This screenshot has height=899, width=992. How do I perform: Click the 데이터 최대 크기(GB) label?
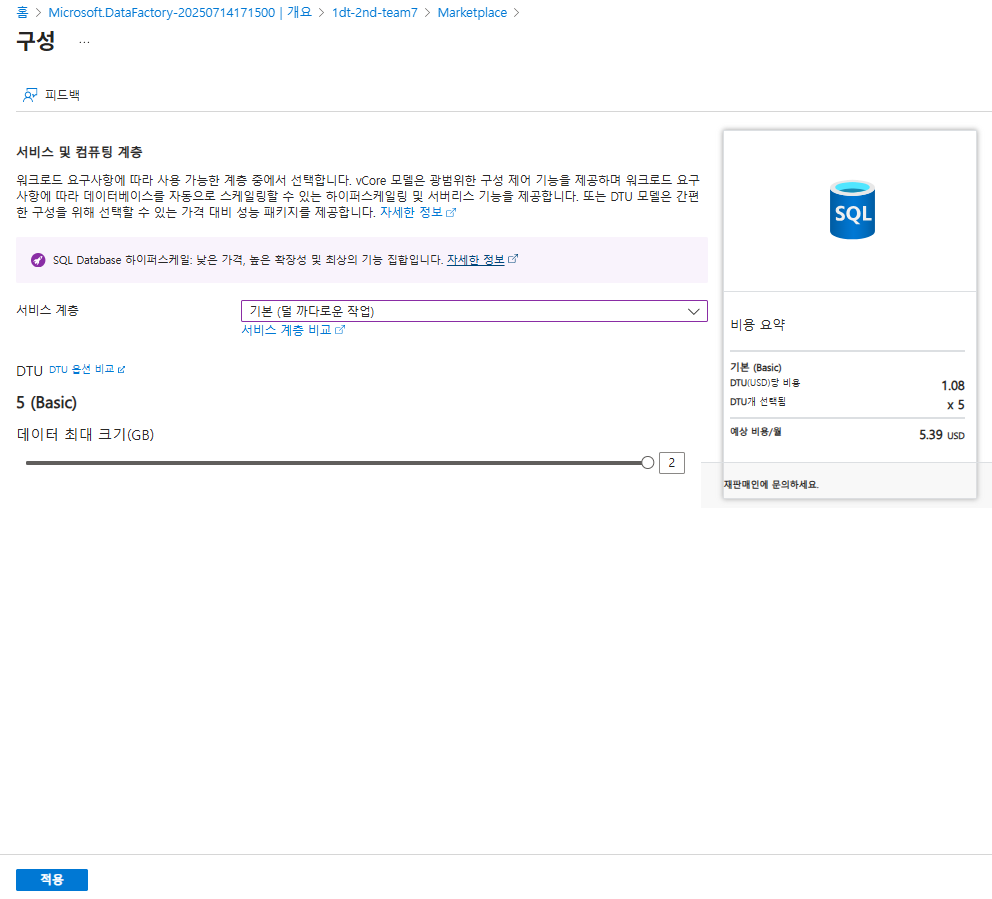85,435
